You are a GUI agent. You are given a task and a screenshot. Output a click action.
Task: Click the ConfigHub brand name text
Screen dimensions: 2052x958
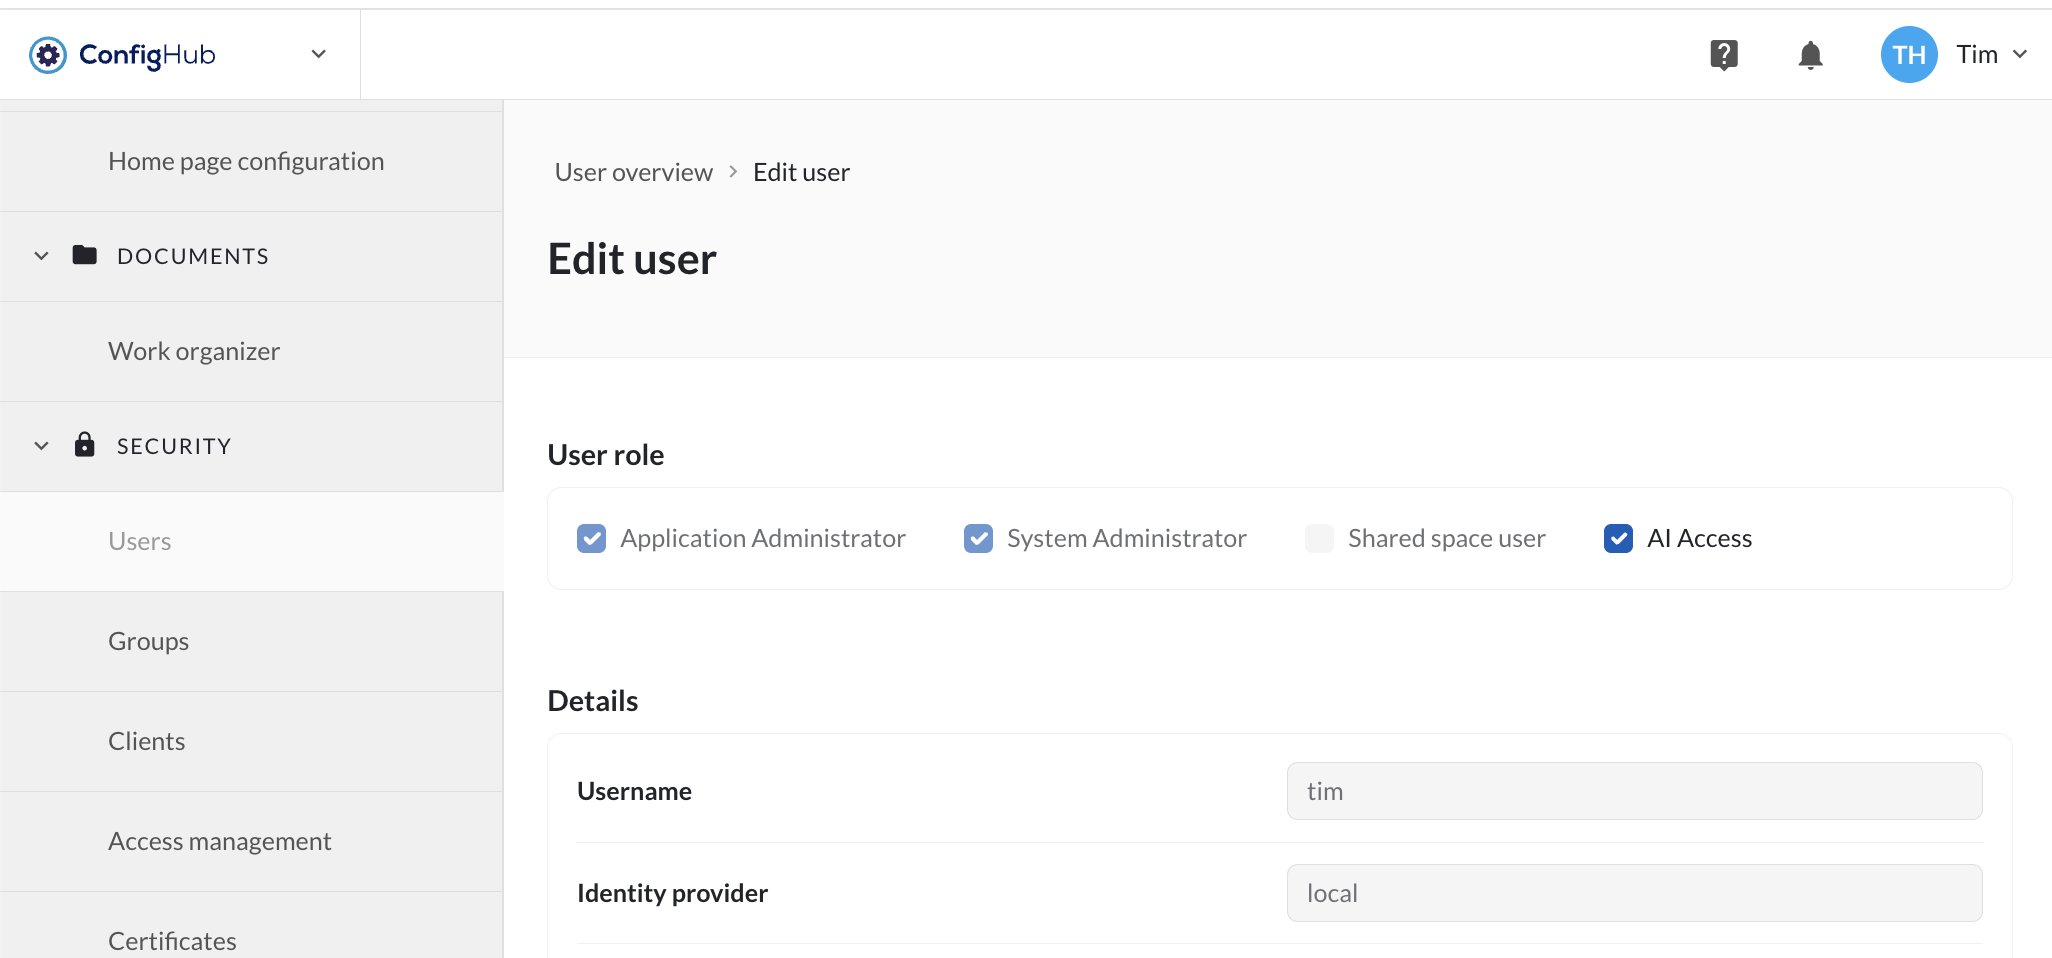point(147,55)
